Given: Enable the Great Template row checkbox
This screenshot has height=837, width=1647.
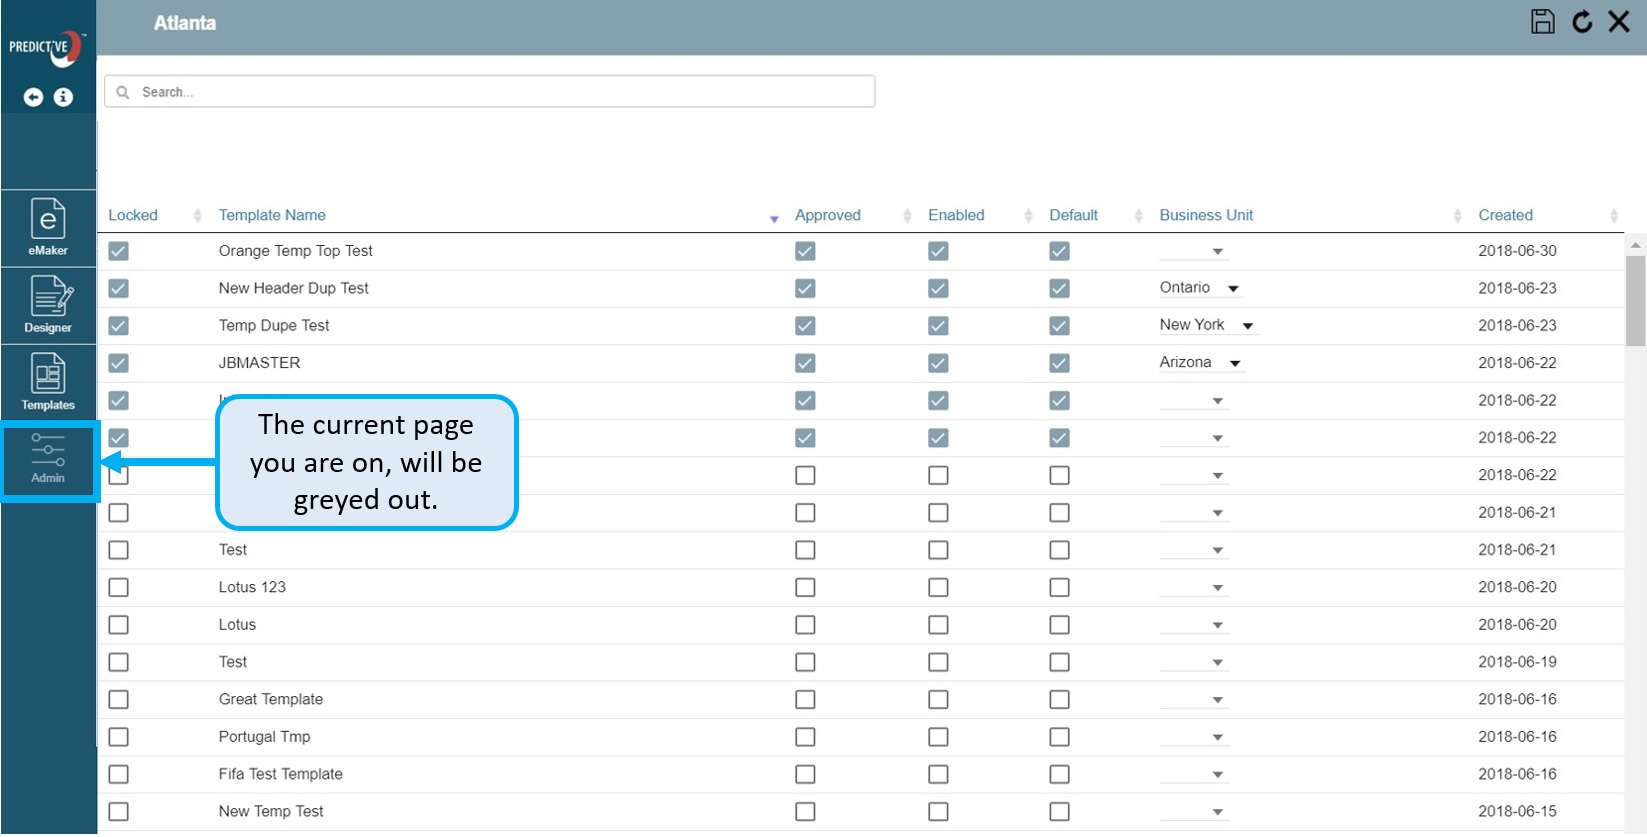Looking at the screenshot, I should point(938,700).
